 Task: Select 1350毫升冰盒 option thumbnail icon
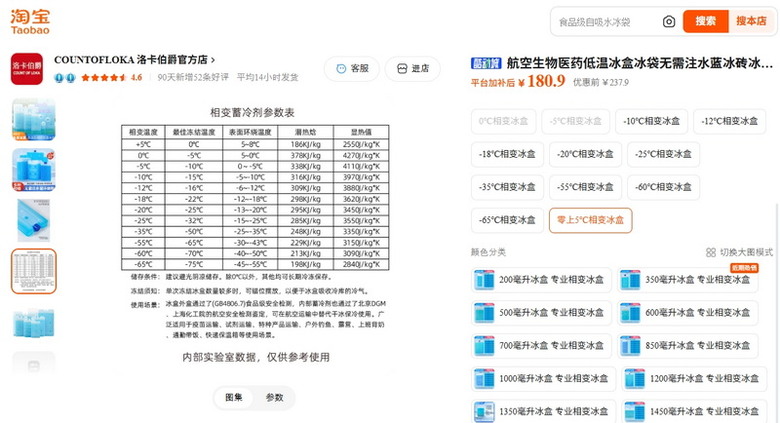point(484,412)
